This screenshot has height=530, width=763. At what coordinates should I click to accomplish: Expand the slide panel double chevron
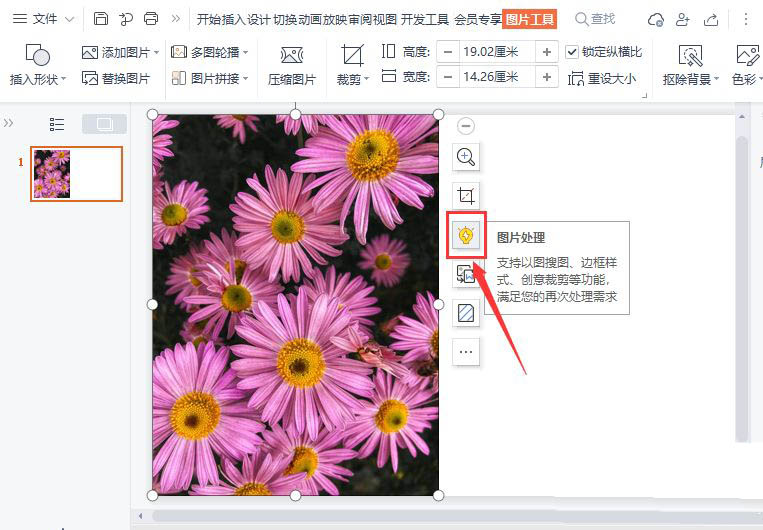coord(8,123)
